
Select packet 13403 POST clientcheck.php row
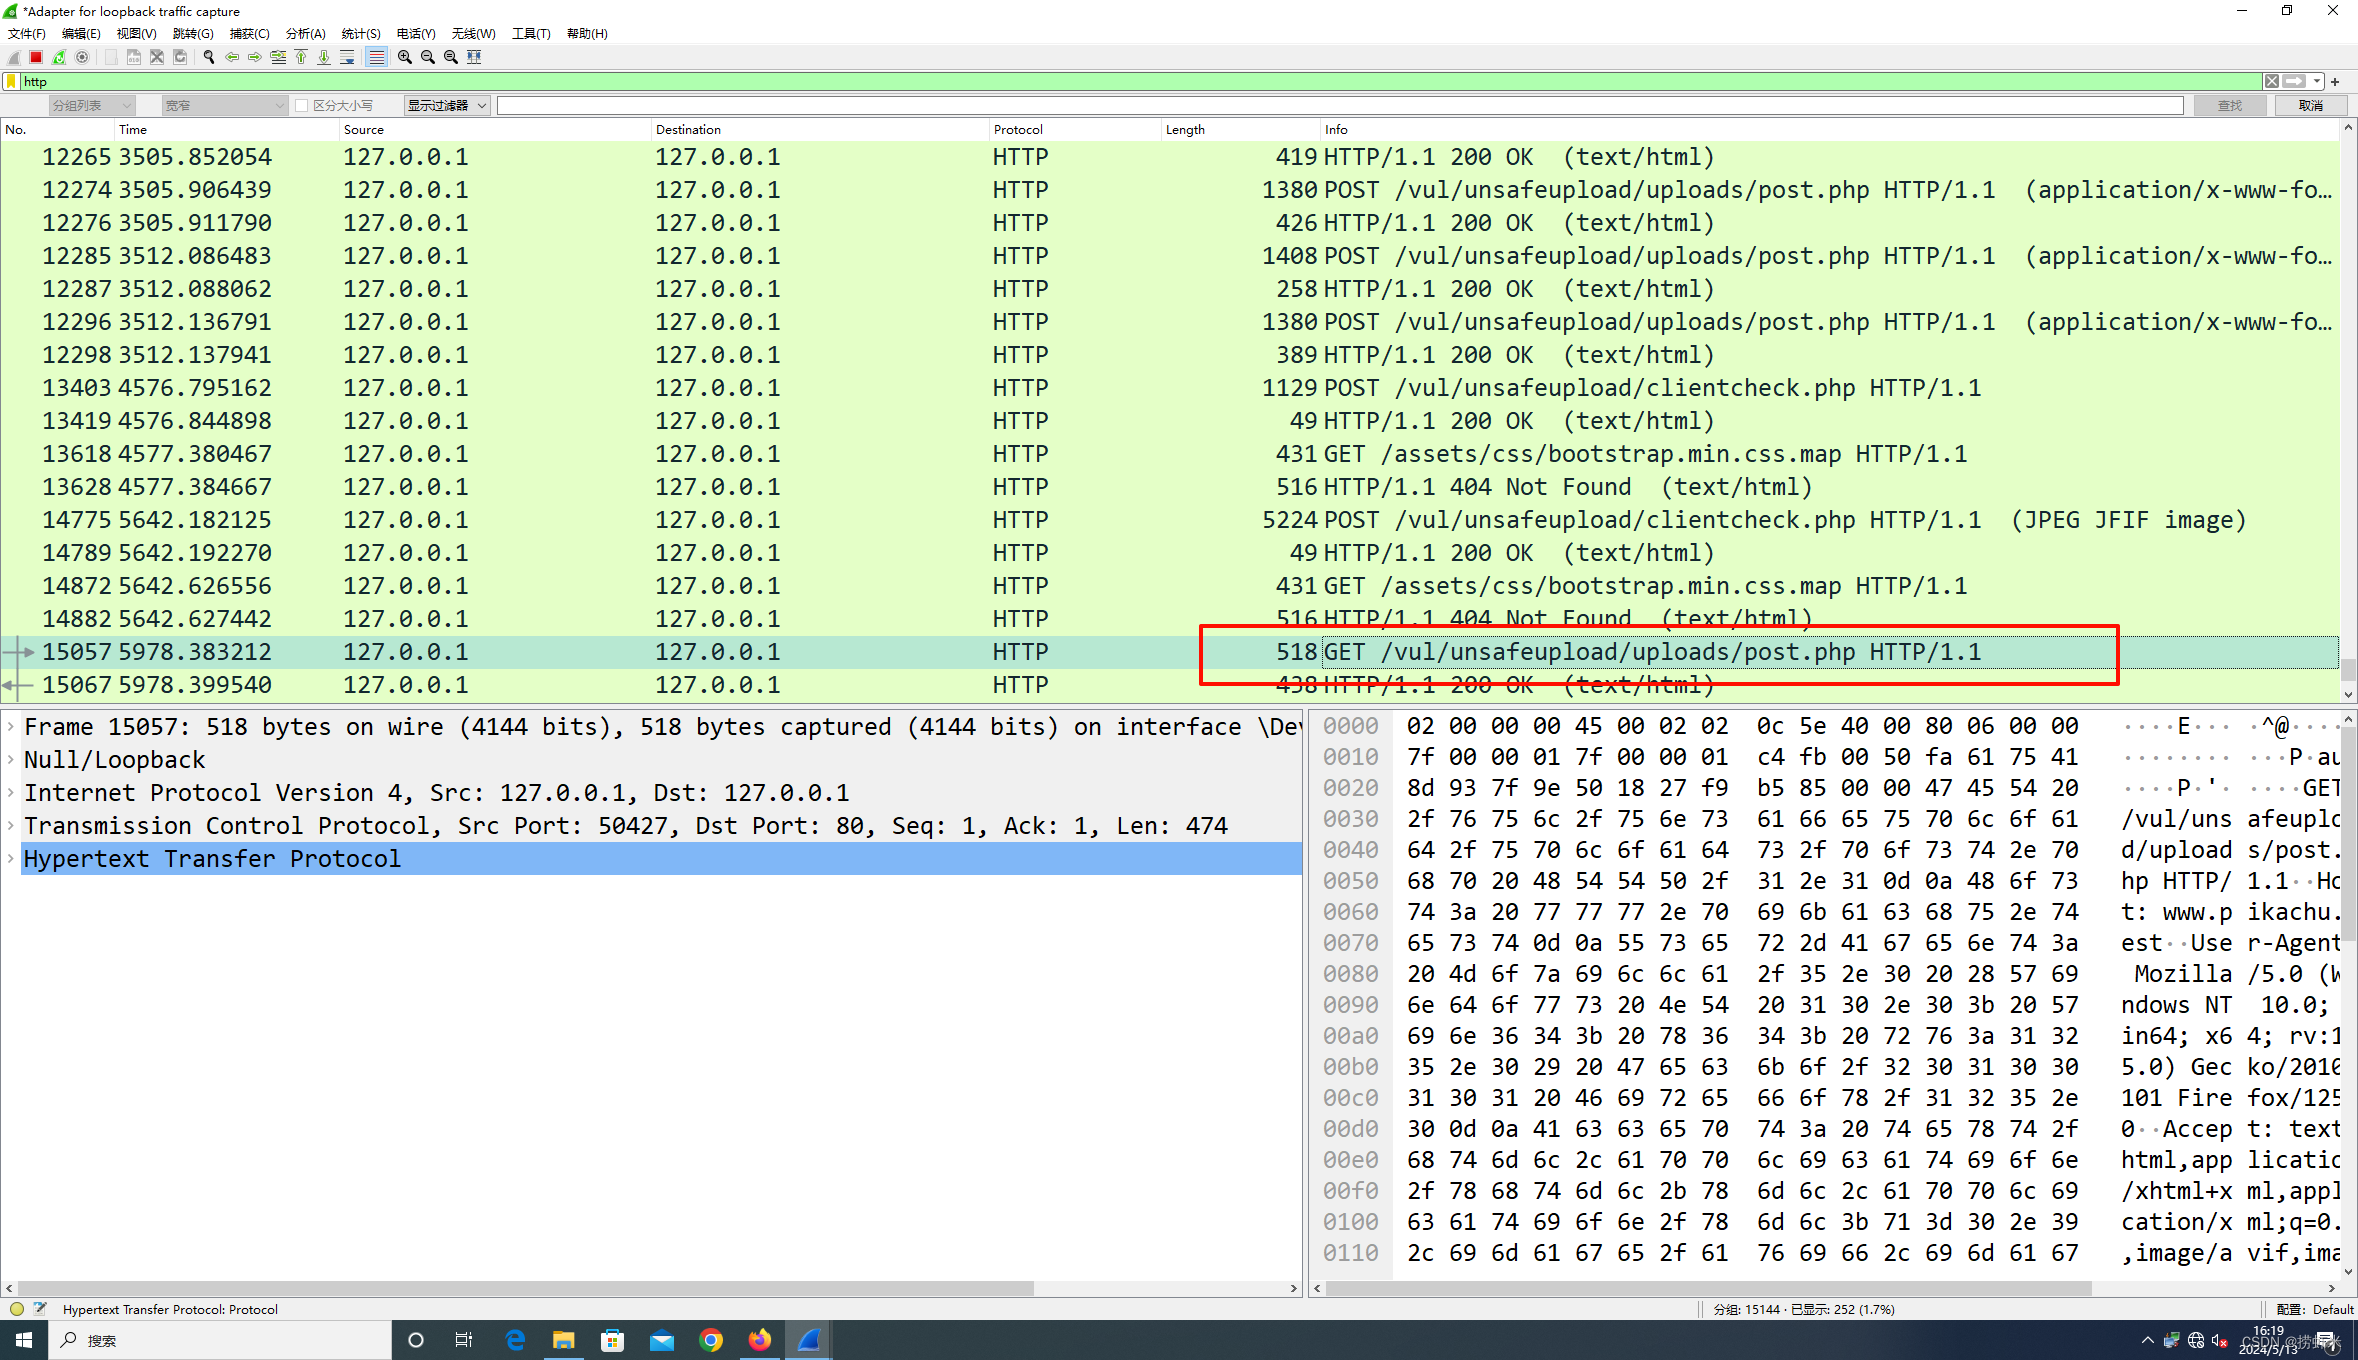pos(1170,388)
